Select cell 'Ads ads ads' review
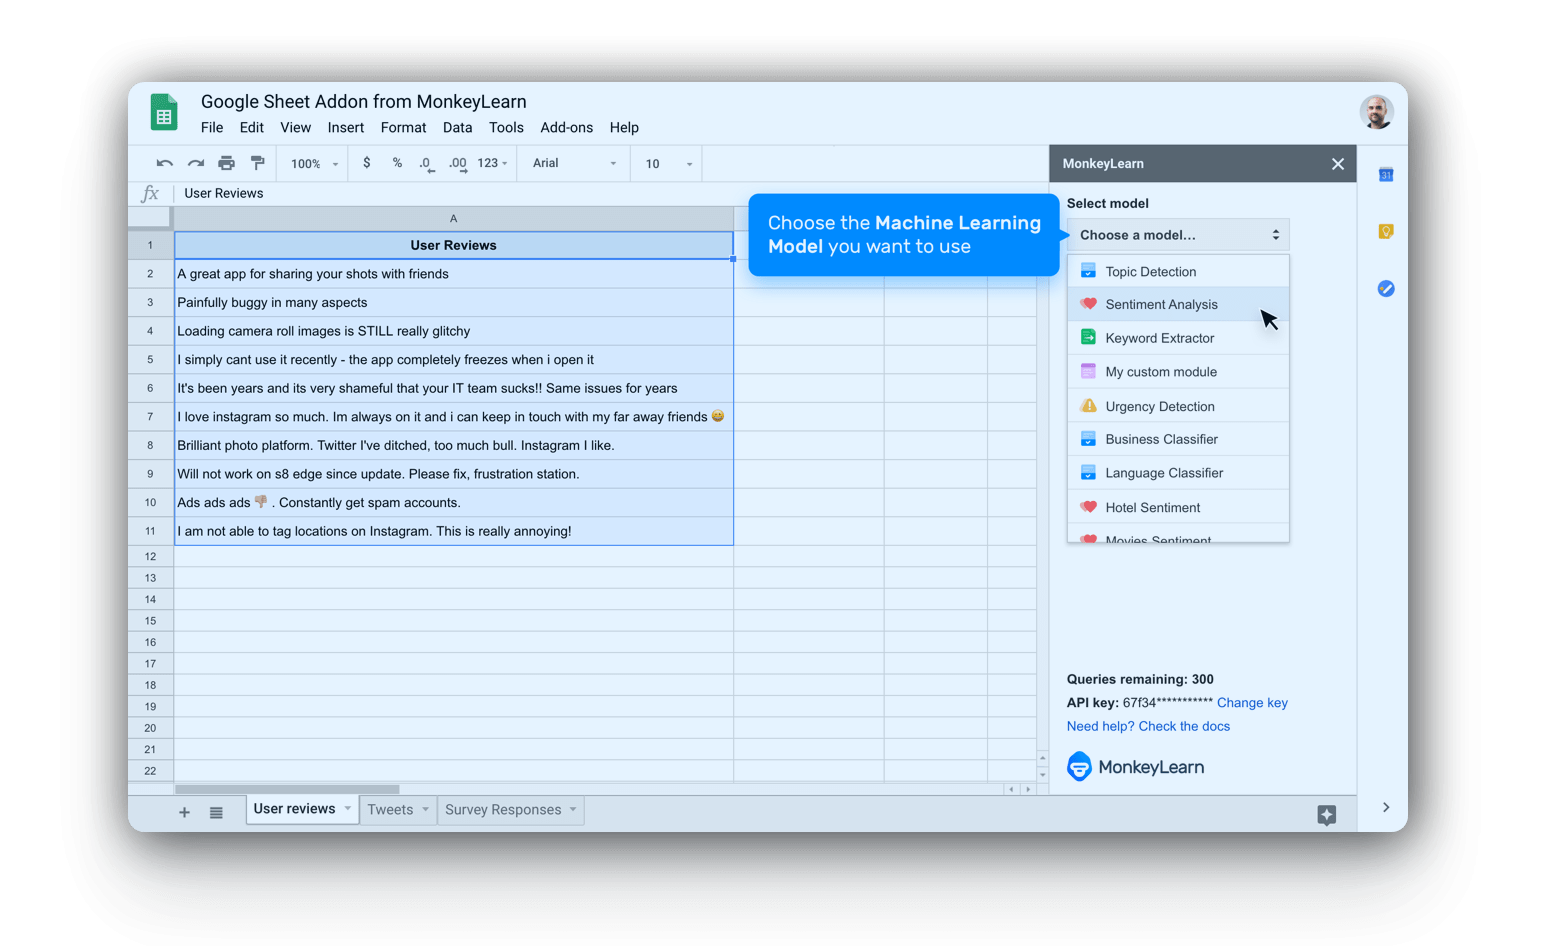The image size is (1546, 946). [454, 502]
